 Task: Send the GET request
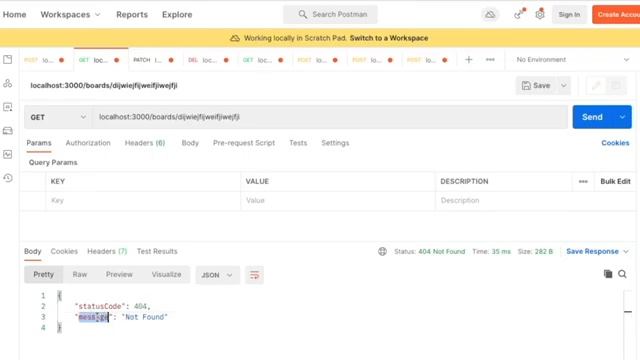592,117
